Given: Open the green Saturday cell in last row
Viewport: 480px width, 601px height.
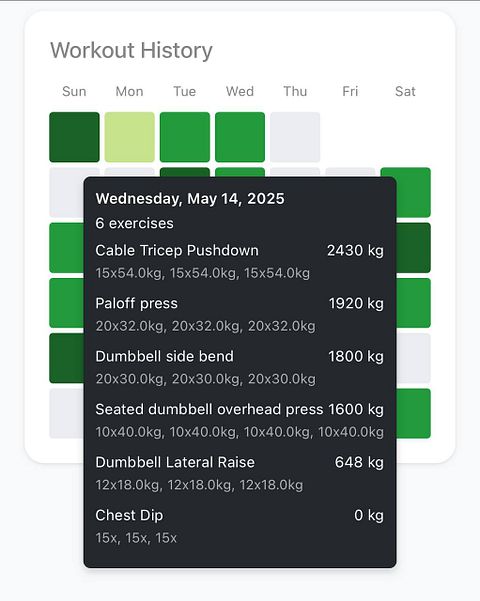Looking at the screenshot, I should 414,413.
